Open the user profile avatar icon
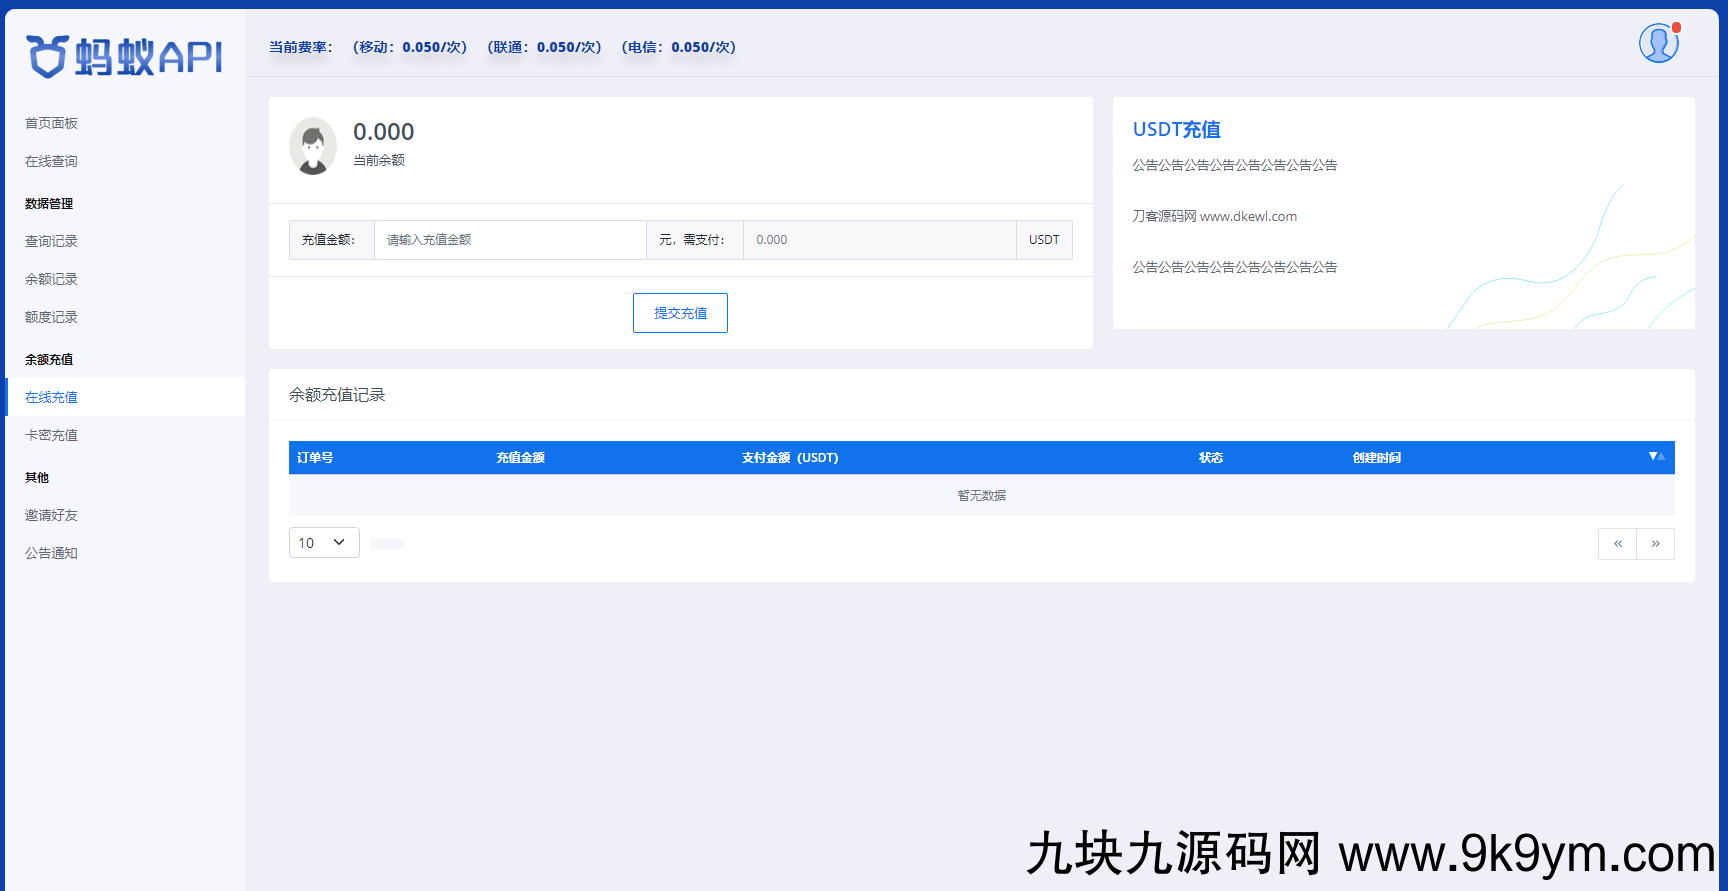The height and width of the screenshot is (891, 1728). click(1658, 43)
